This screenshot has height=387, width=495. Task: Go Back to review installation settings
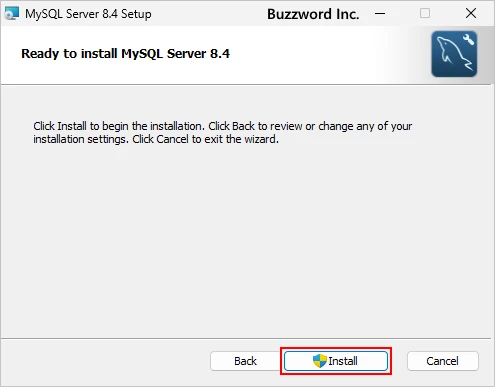[245, 361]
